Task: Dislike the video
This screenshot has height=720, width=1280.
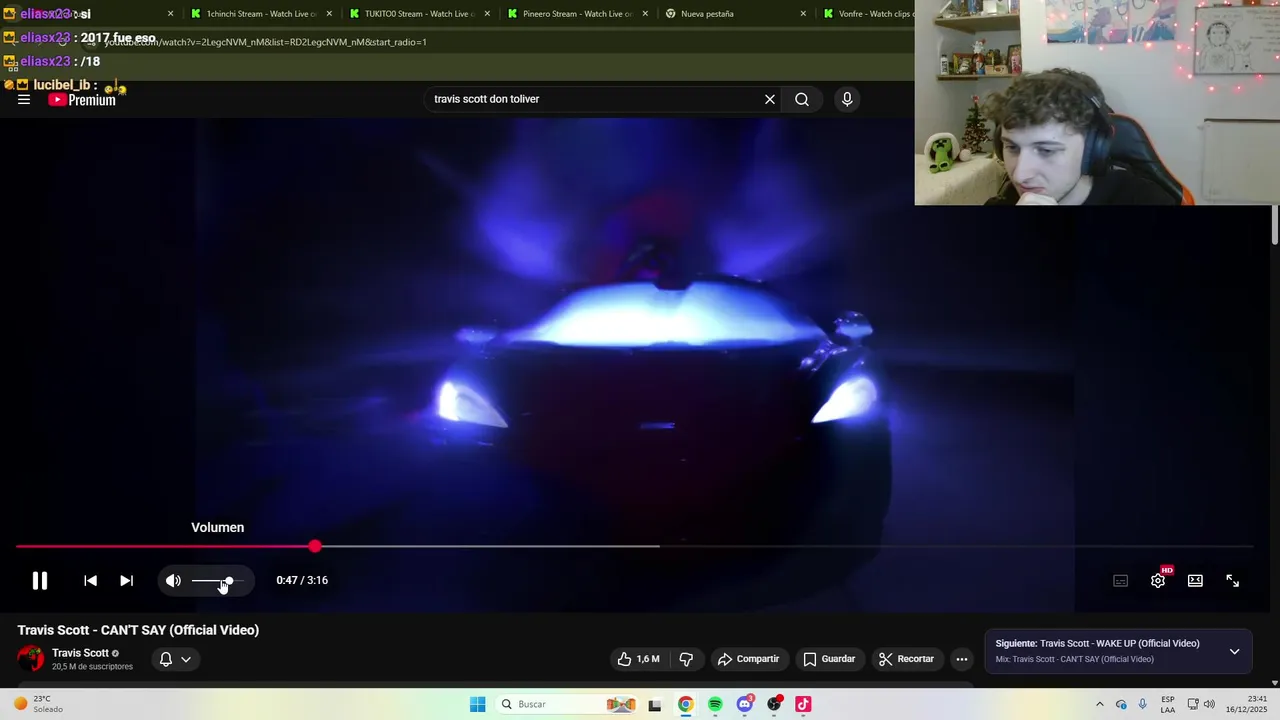Action: coord(686,659)
